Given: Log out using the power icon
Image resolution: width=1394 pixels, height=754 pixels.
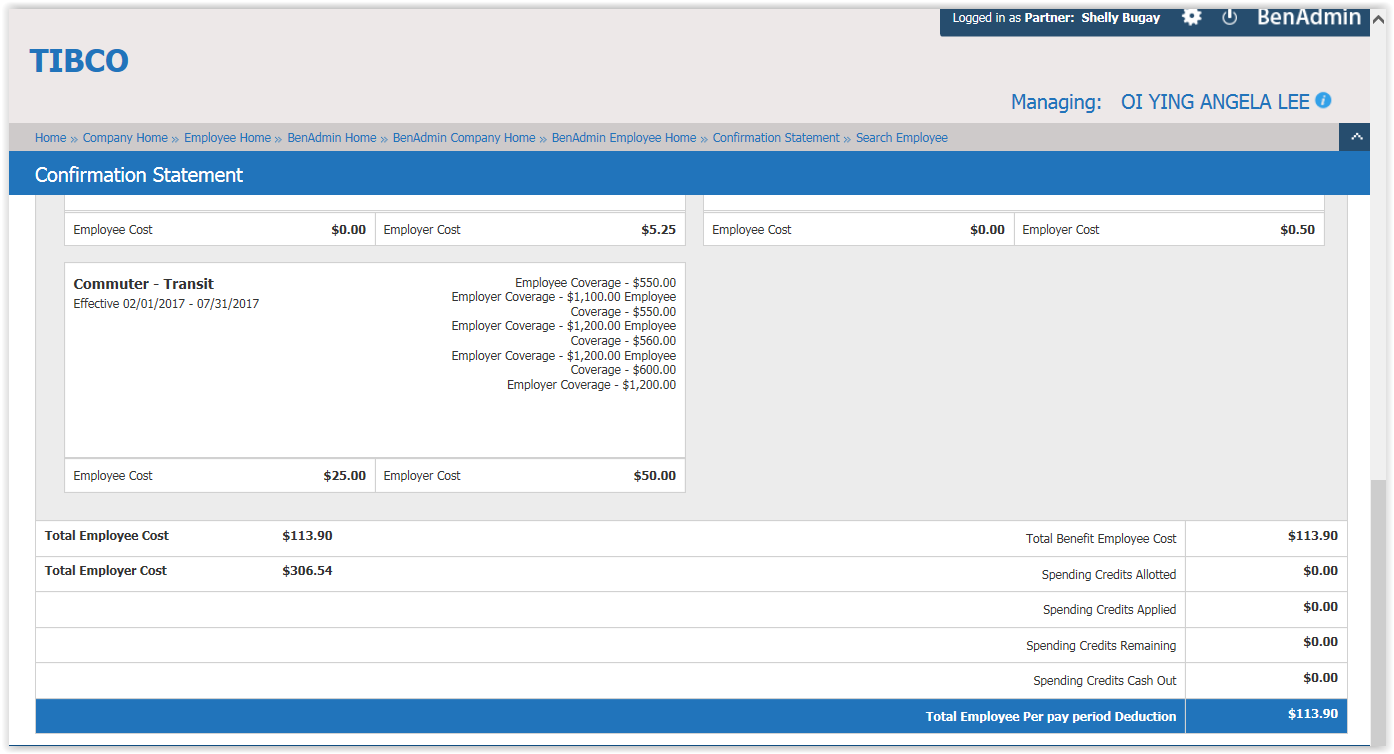Looking at the screenshot, I should point(1229,17).
